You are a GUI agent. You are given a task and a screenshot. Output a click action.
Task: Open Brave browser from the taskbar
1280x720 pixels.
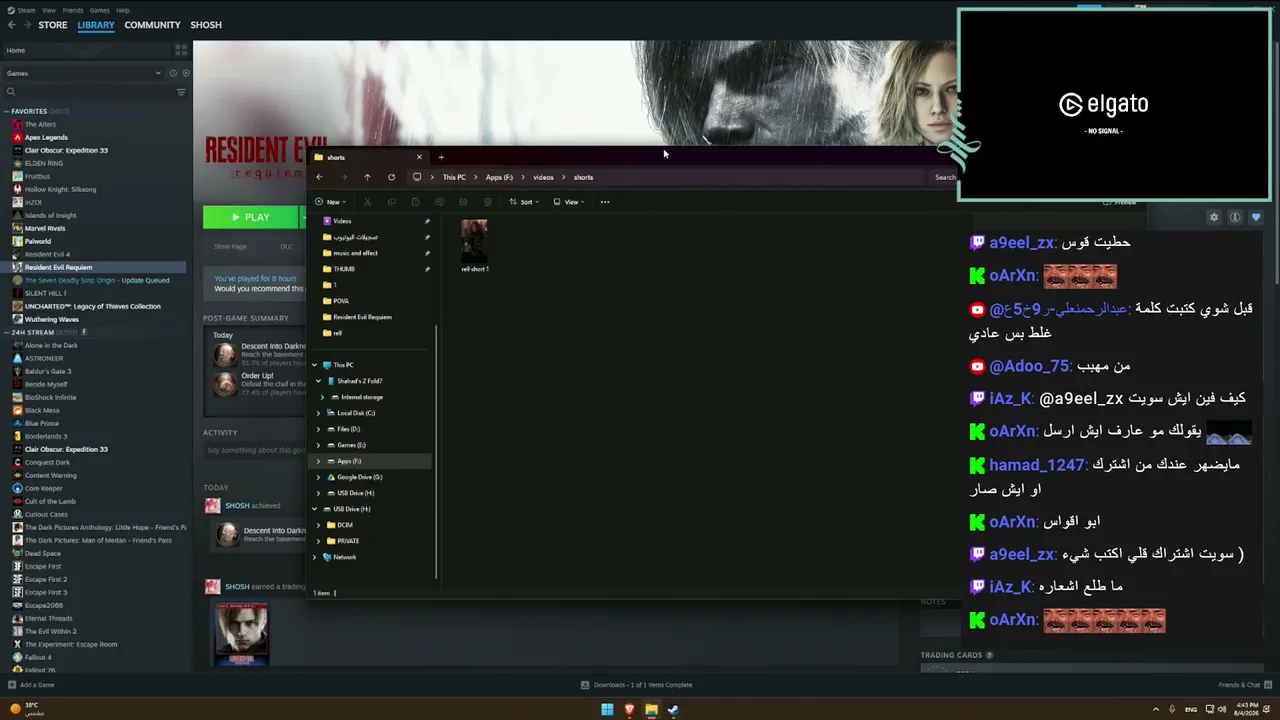coord(629,710)
